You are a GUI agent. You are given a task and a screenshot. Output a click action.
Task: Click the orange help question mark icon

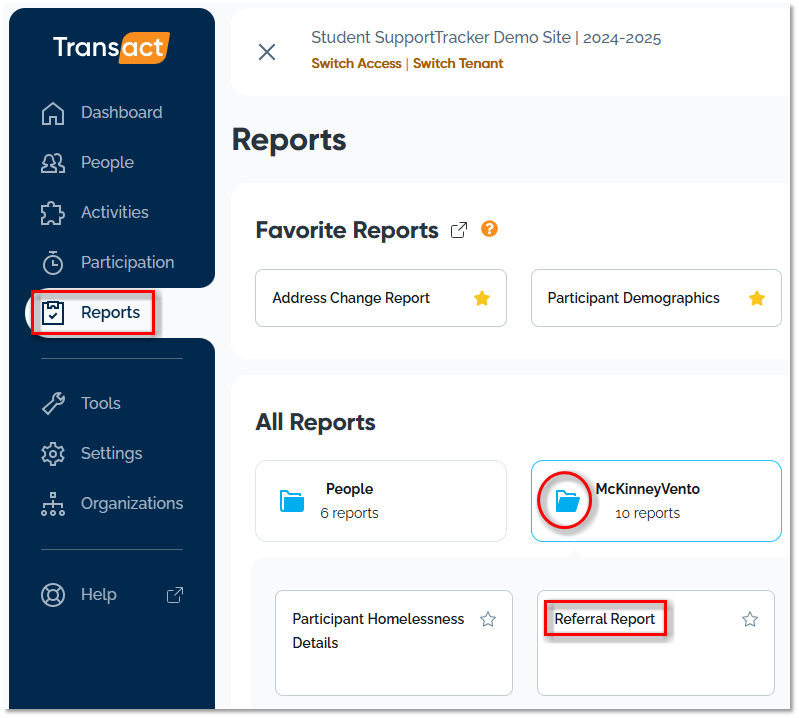489,229
